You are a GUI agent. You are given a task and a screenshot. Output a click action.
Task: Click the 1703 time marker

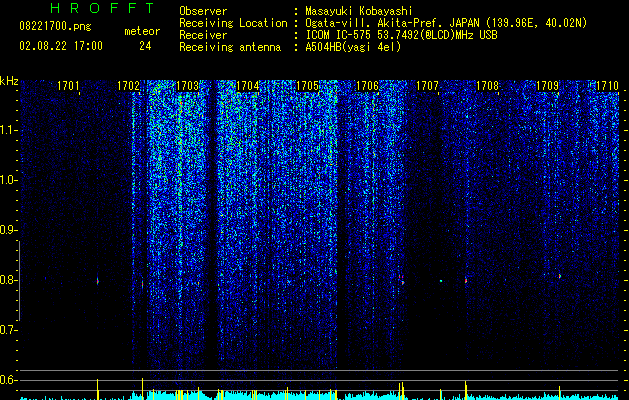187,86
